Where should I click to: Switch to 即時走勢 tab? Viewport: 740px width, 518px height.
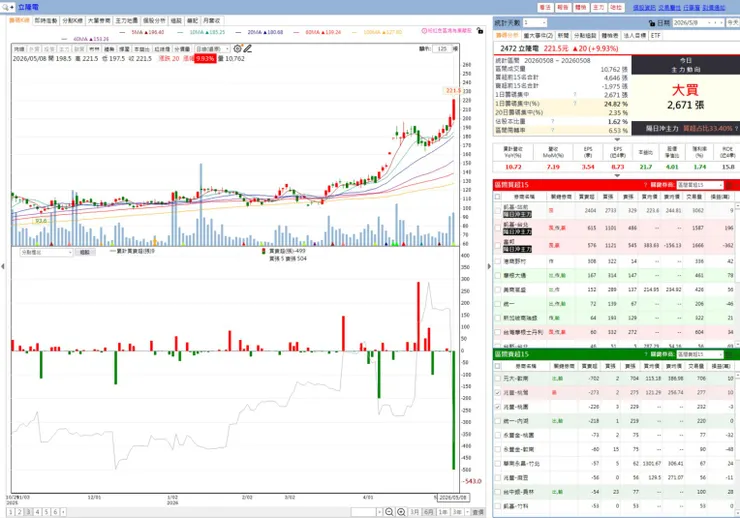[46, 21]
